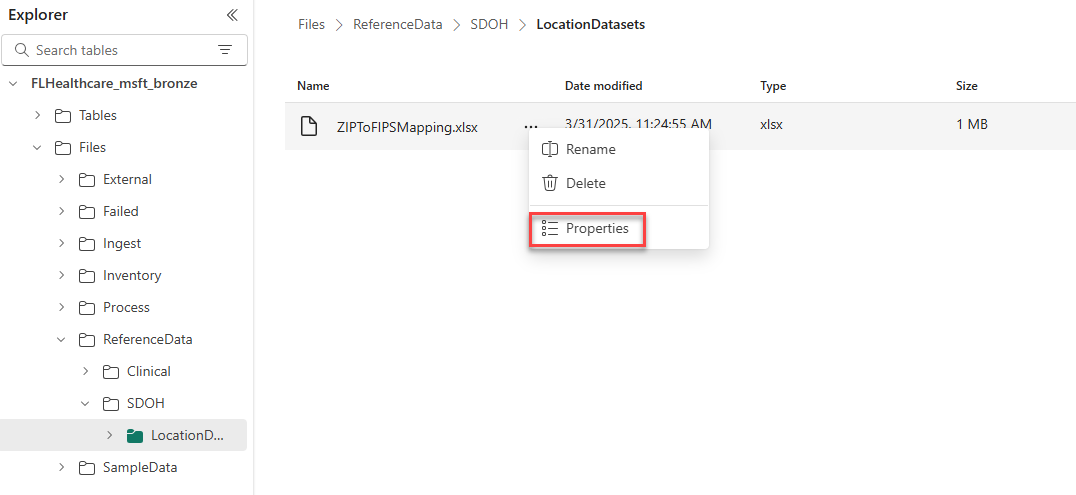Click the Clinical folder icon
1076x495 pixels.
111,371
